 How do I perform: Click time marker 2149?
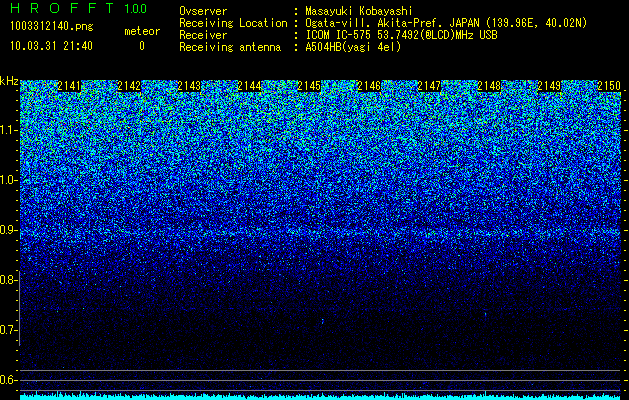pos(549,86)
